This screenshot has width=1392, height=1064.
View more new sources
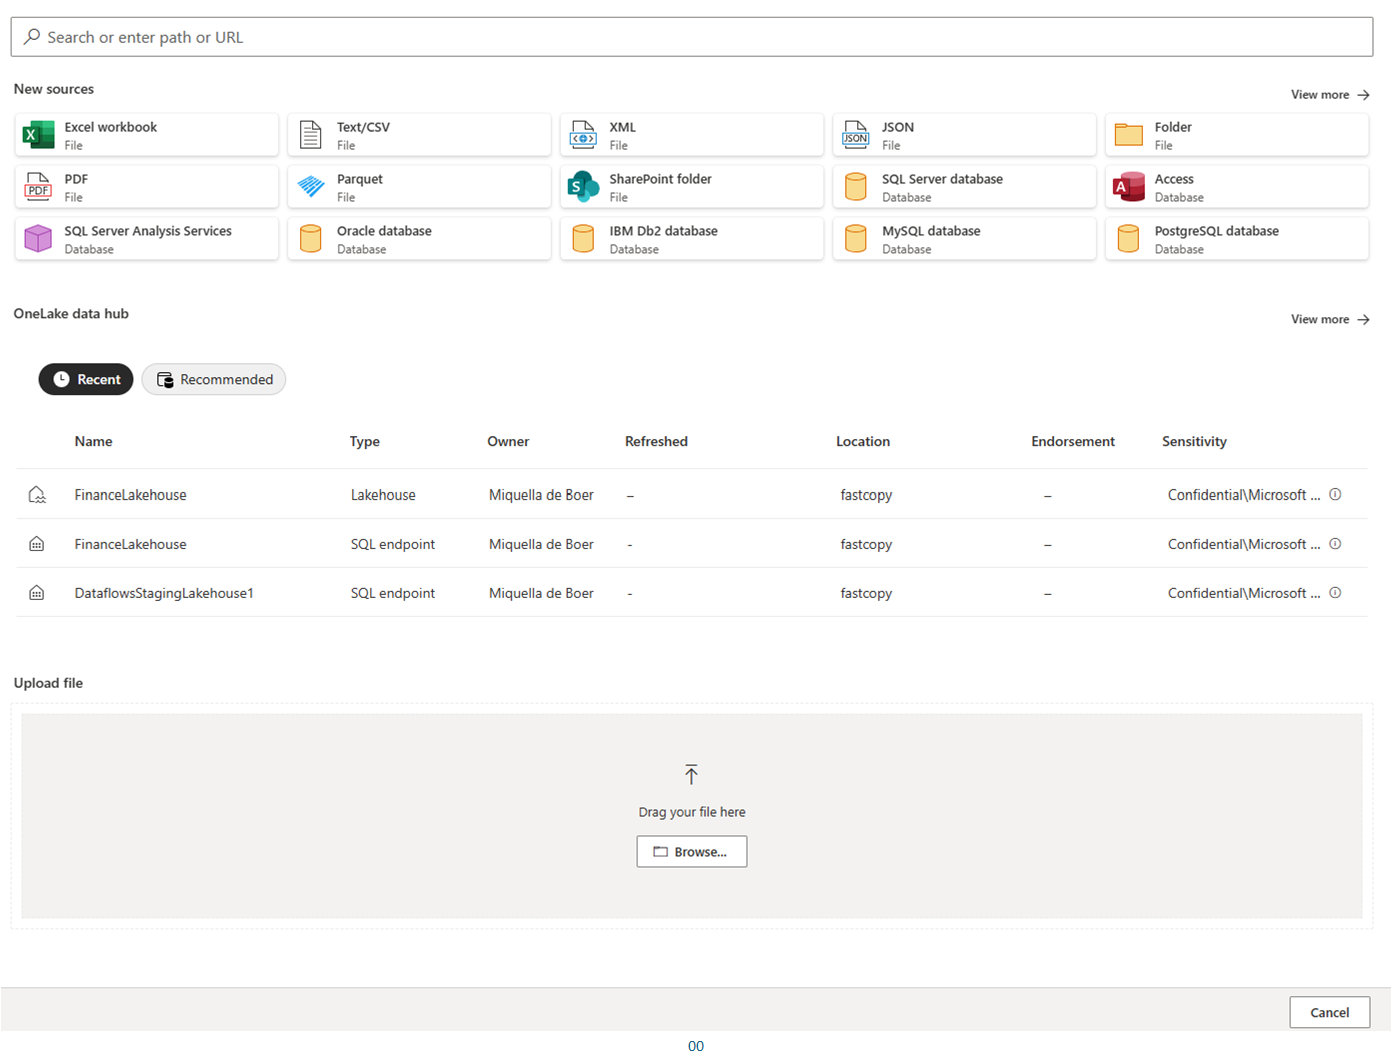point(1329,94)
